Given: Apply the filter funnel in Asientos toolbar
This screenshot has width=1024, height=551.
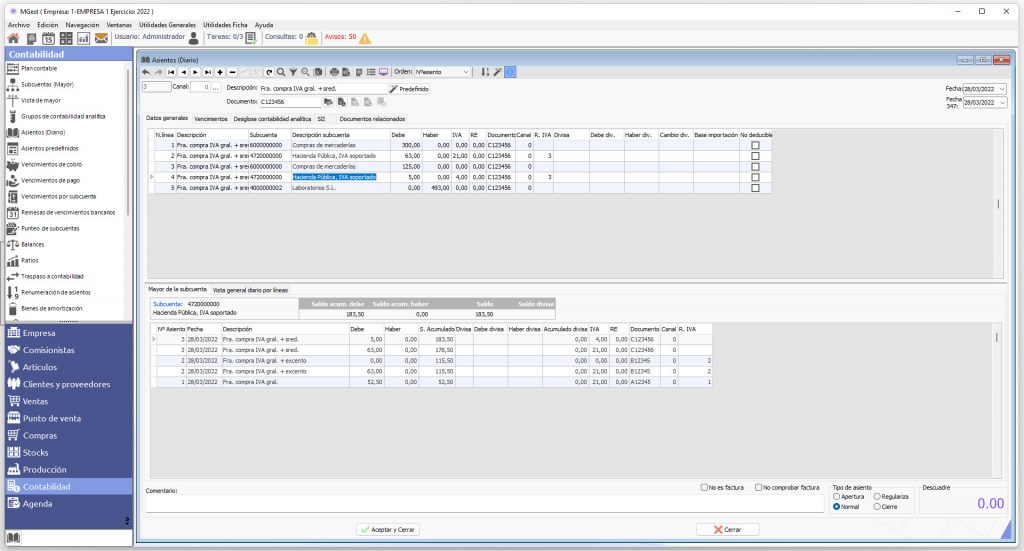Looking at the screenshot, I should [x=293, y=72].
